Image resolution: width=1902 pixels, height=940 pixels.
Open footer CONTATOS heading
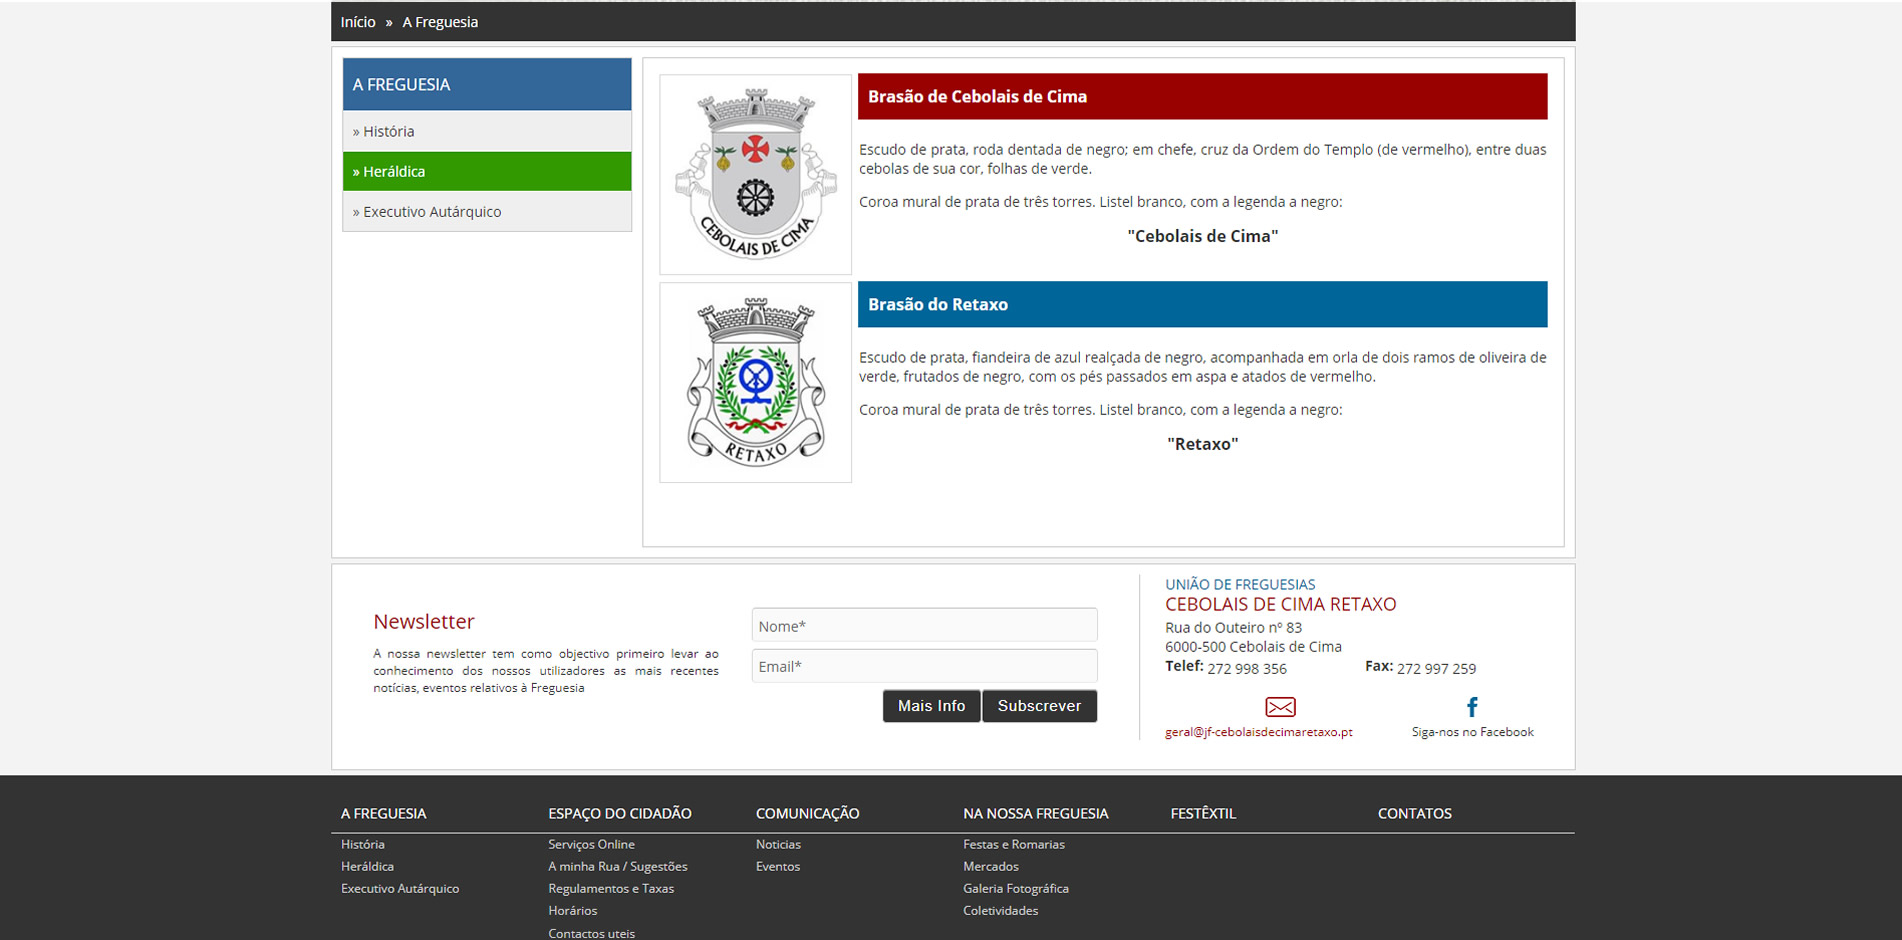1415,813
